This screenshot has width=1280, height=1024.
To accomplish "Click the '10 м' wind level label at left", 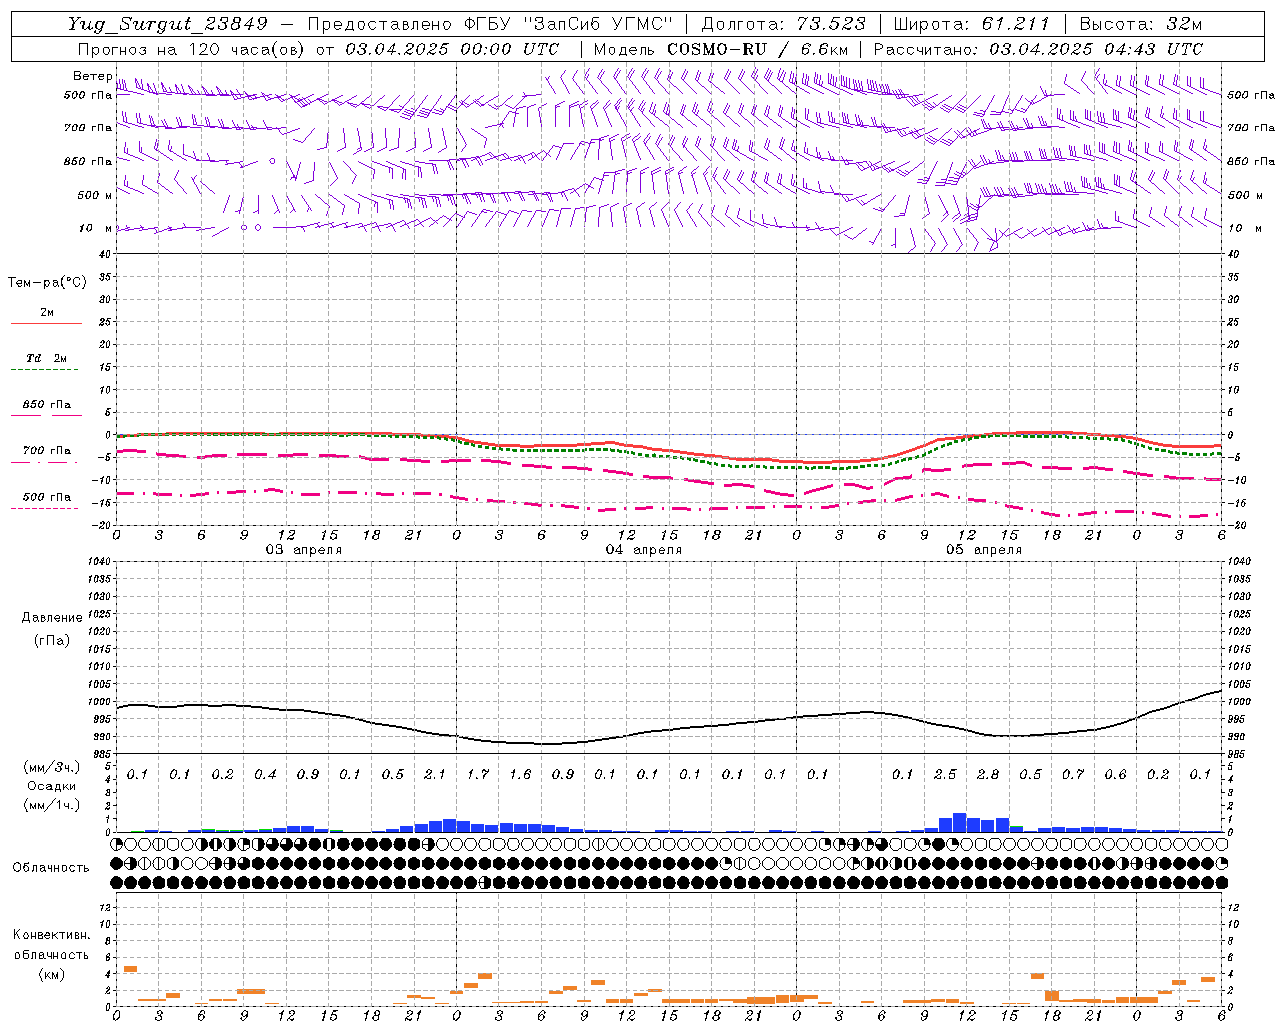I will [96, 228].
